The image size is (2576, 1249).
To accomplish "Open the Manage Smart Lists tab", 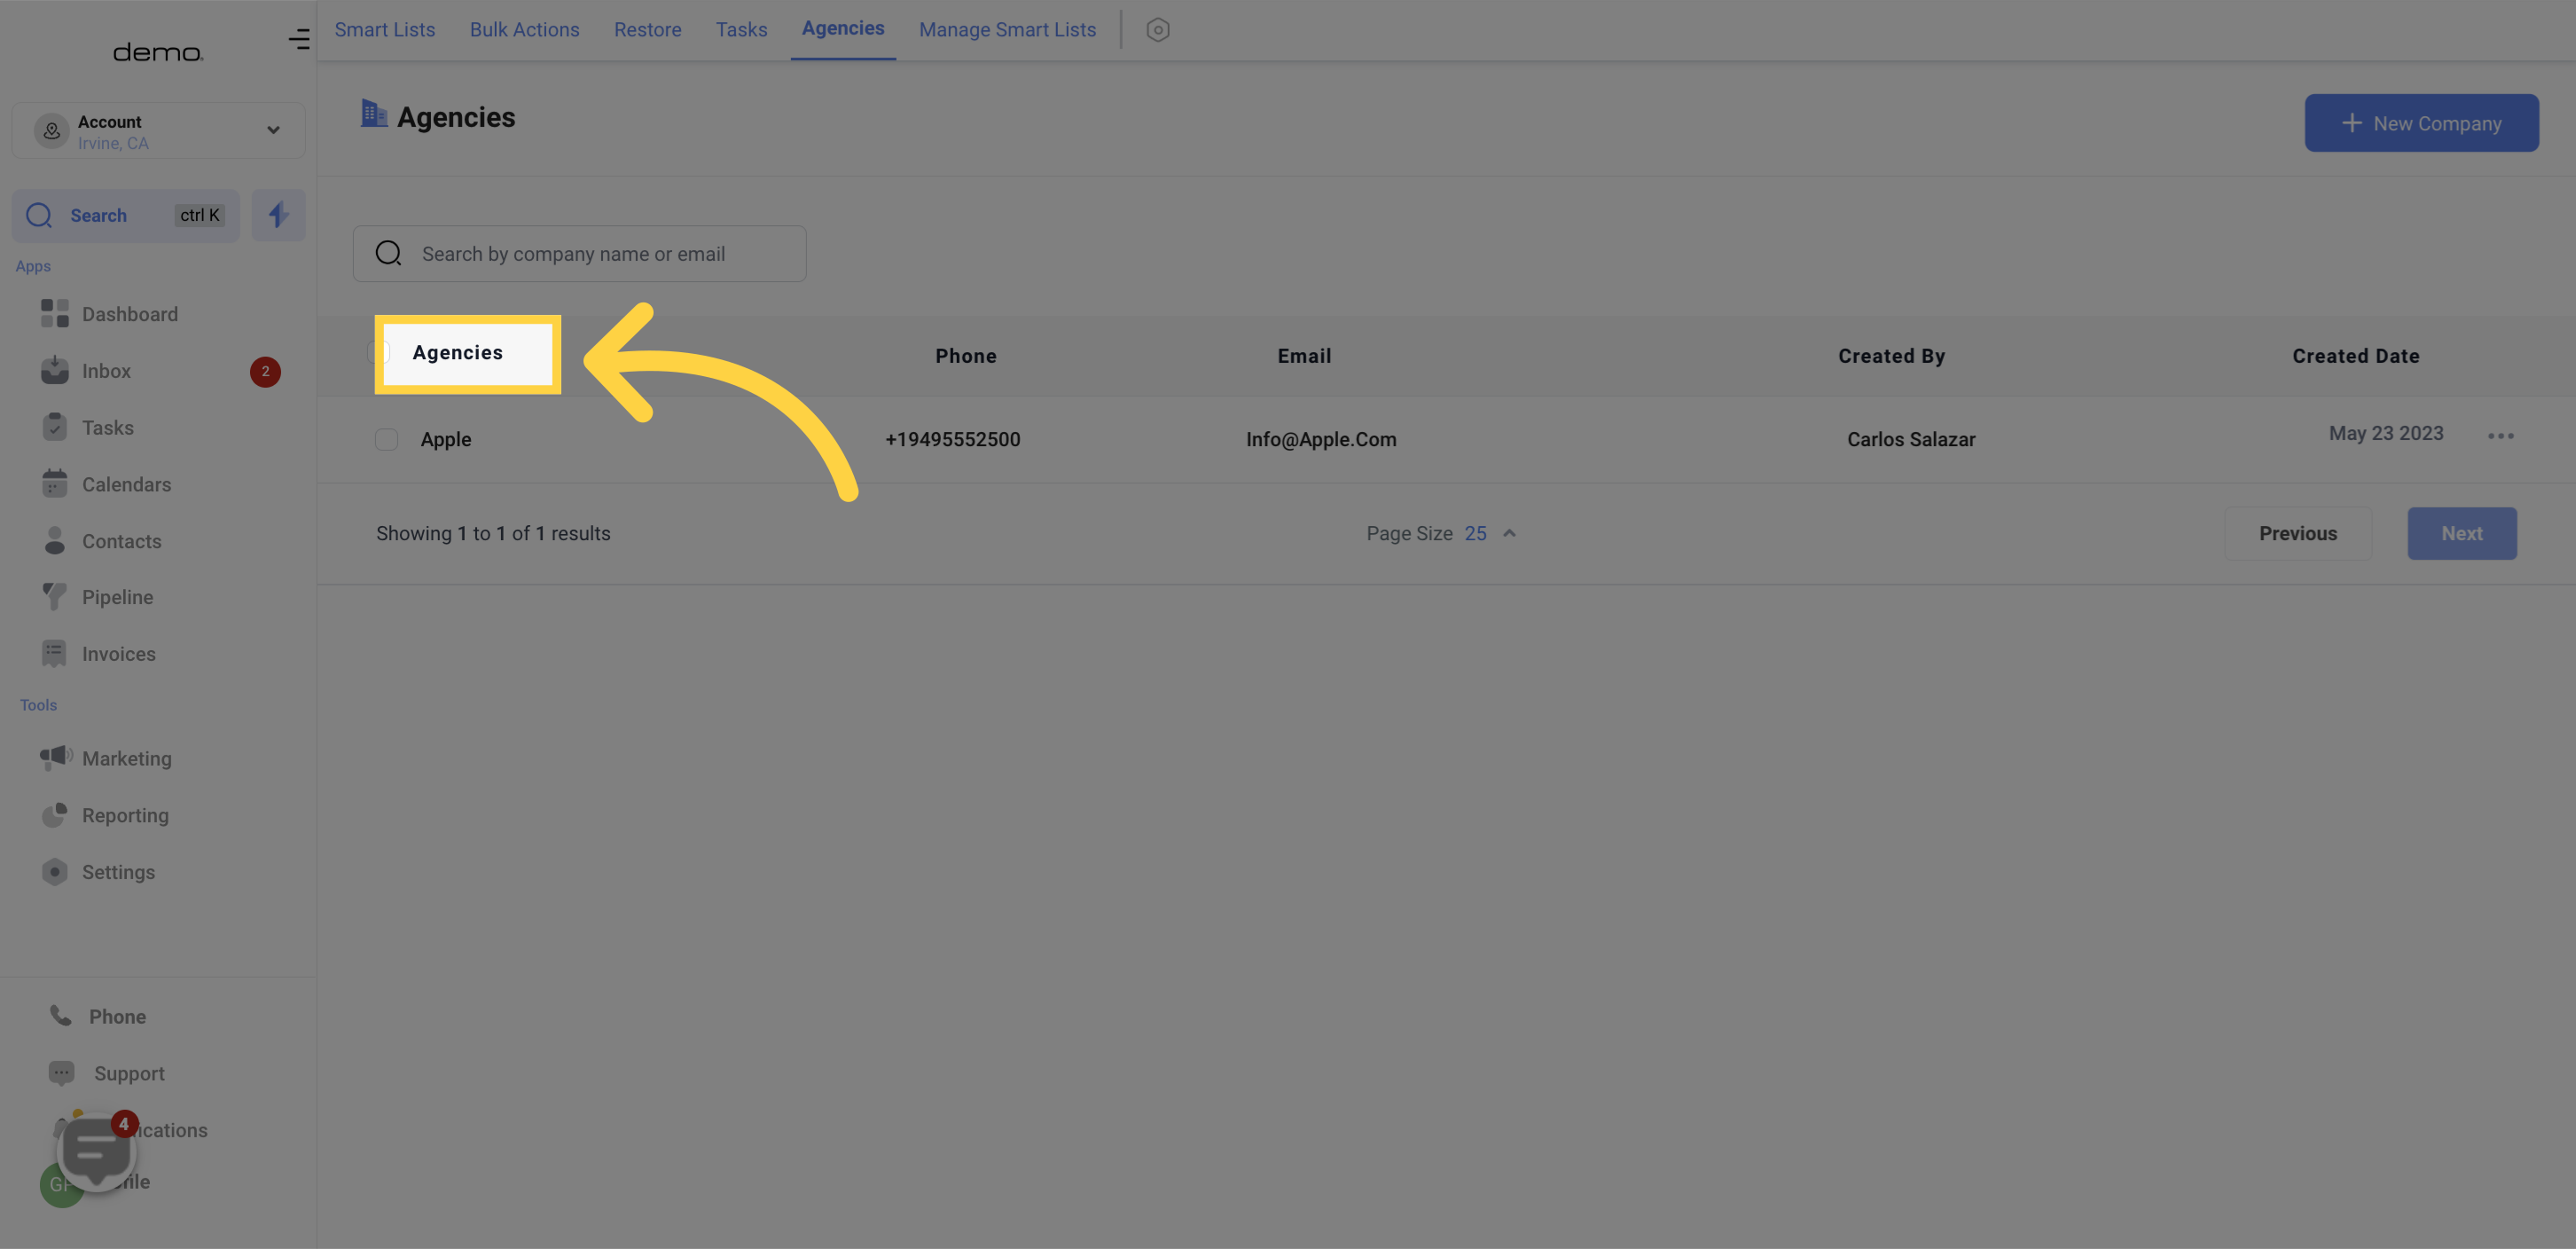I will 1007,30.
